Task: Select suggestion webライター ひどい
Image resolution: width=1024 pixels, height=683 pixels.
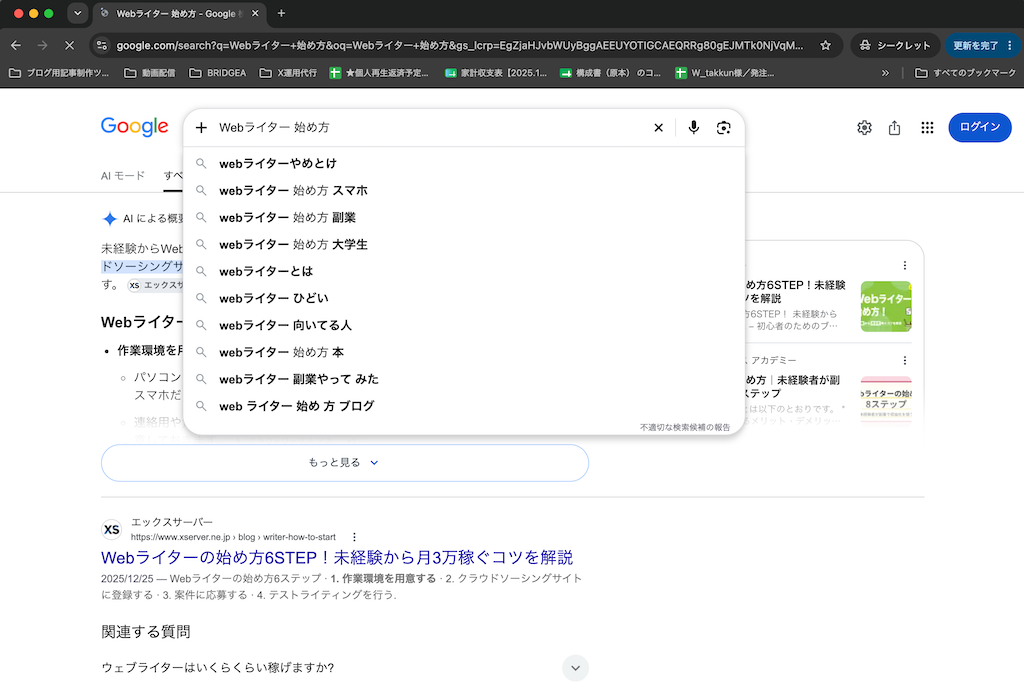Action: point(464,298)
